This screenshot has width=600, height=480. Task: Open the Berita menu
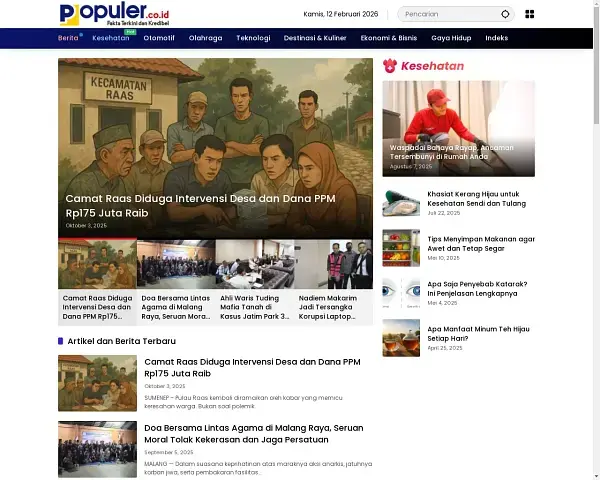(68, 38)
